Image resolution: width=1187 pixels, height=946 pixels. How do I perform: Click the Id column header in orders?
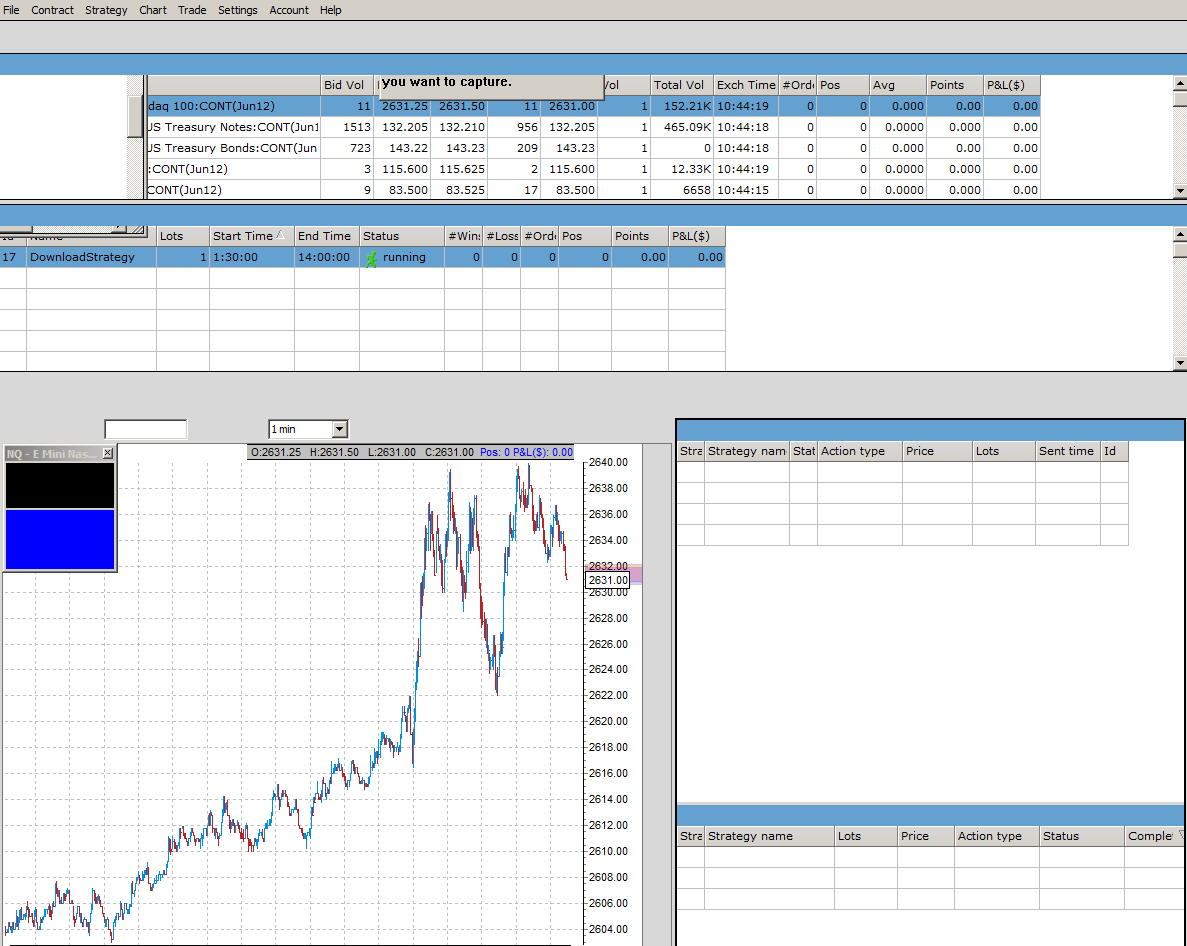click(1114, 451)
